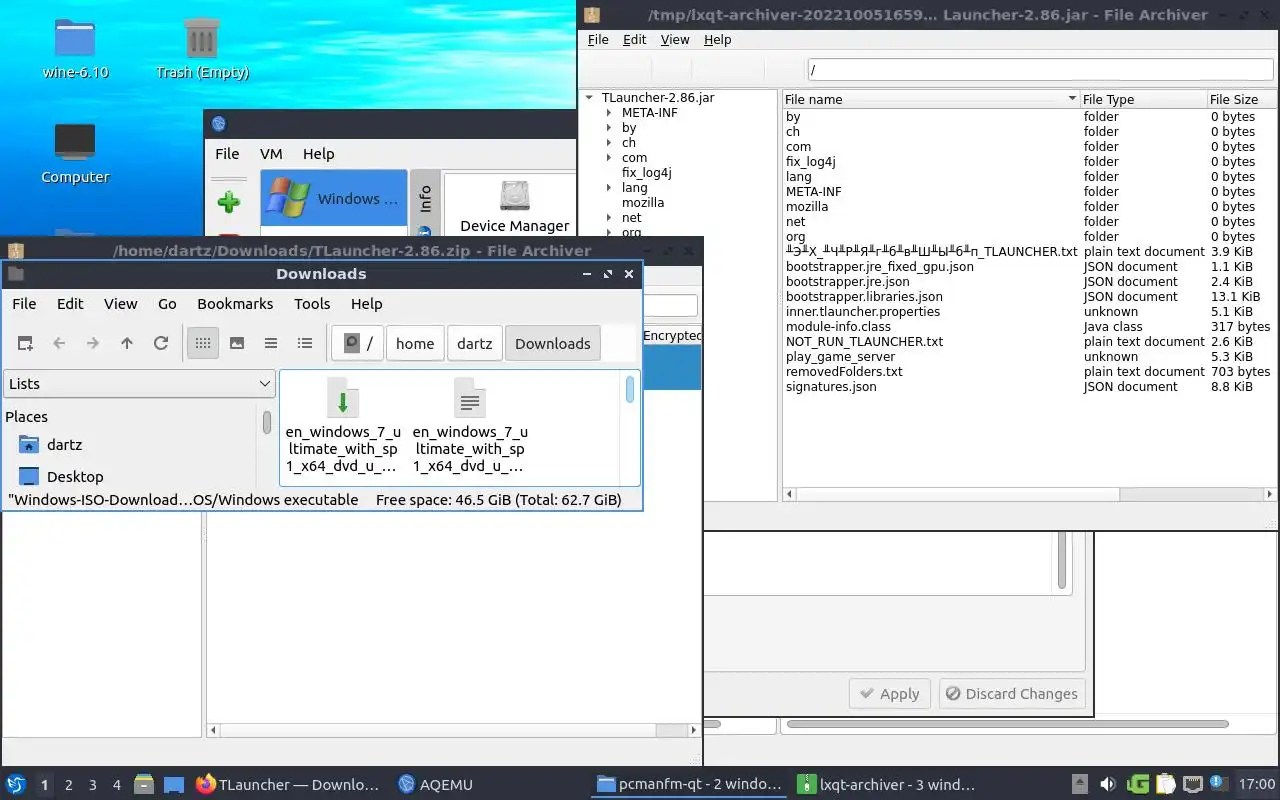1280x800 pixels.
Task: Click the Discard Changes button
Action: 1012,694
